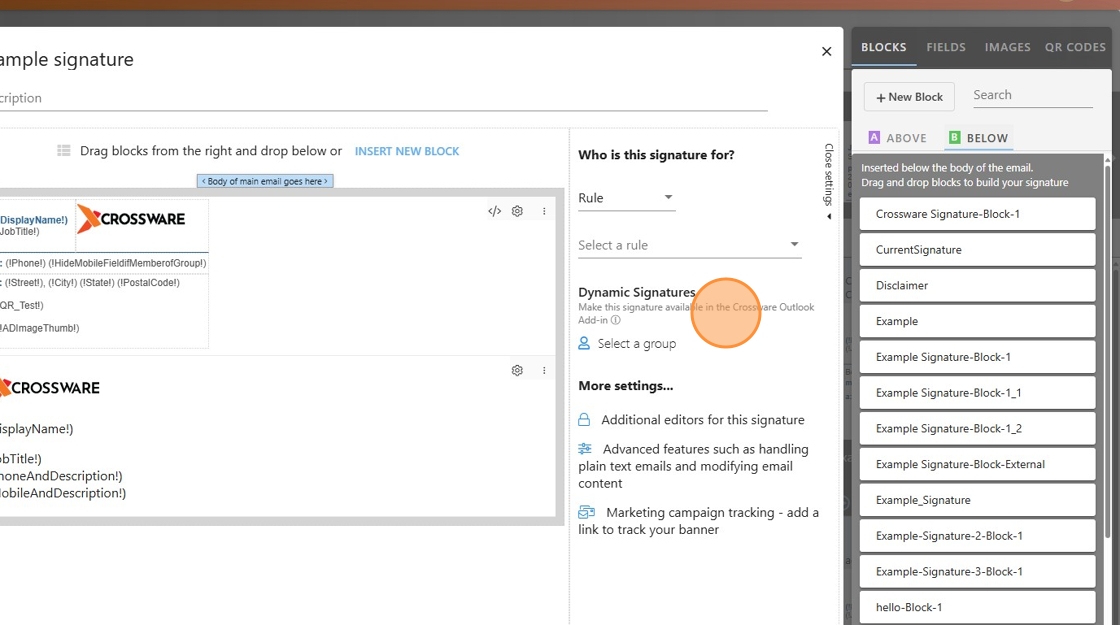Select Disclaimer block

point(977,286)
